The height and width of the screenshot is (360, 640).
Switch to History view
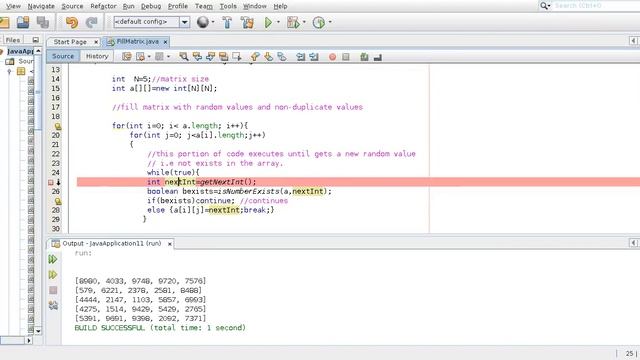tap(97, 56)
